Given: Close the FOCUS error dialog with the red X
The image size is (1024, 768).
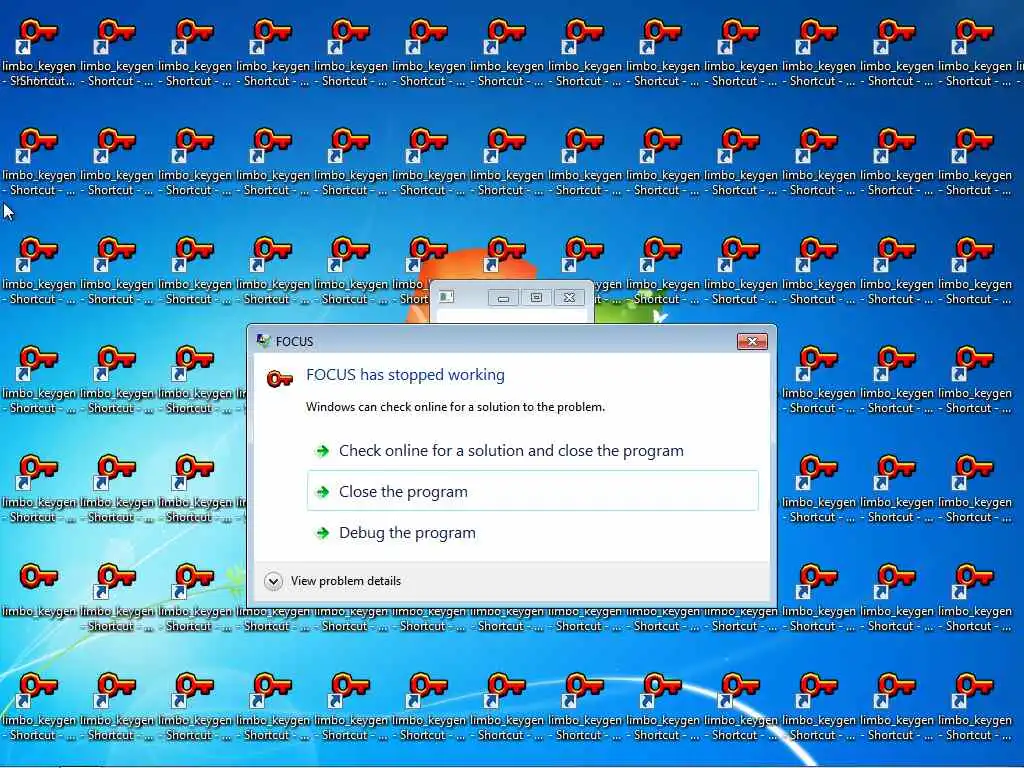Looking at the screenshot, I should 752,342.
